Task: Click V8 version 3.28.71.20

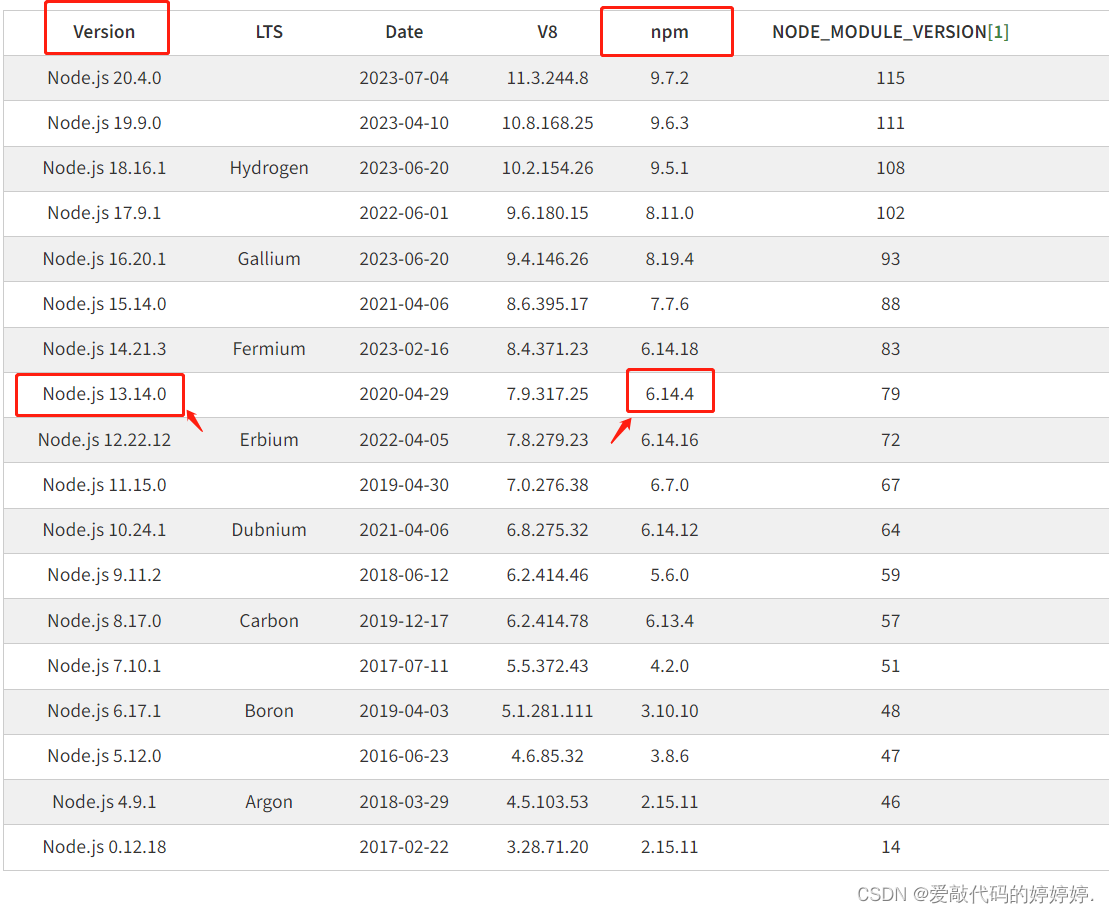Action: point(547,847)
